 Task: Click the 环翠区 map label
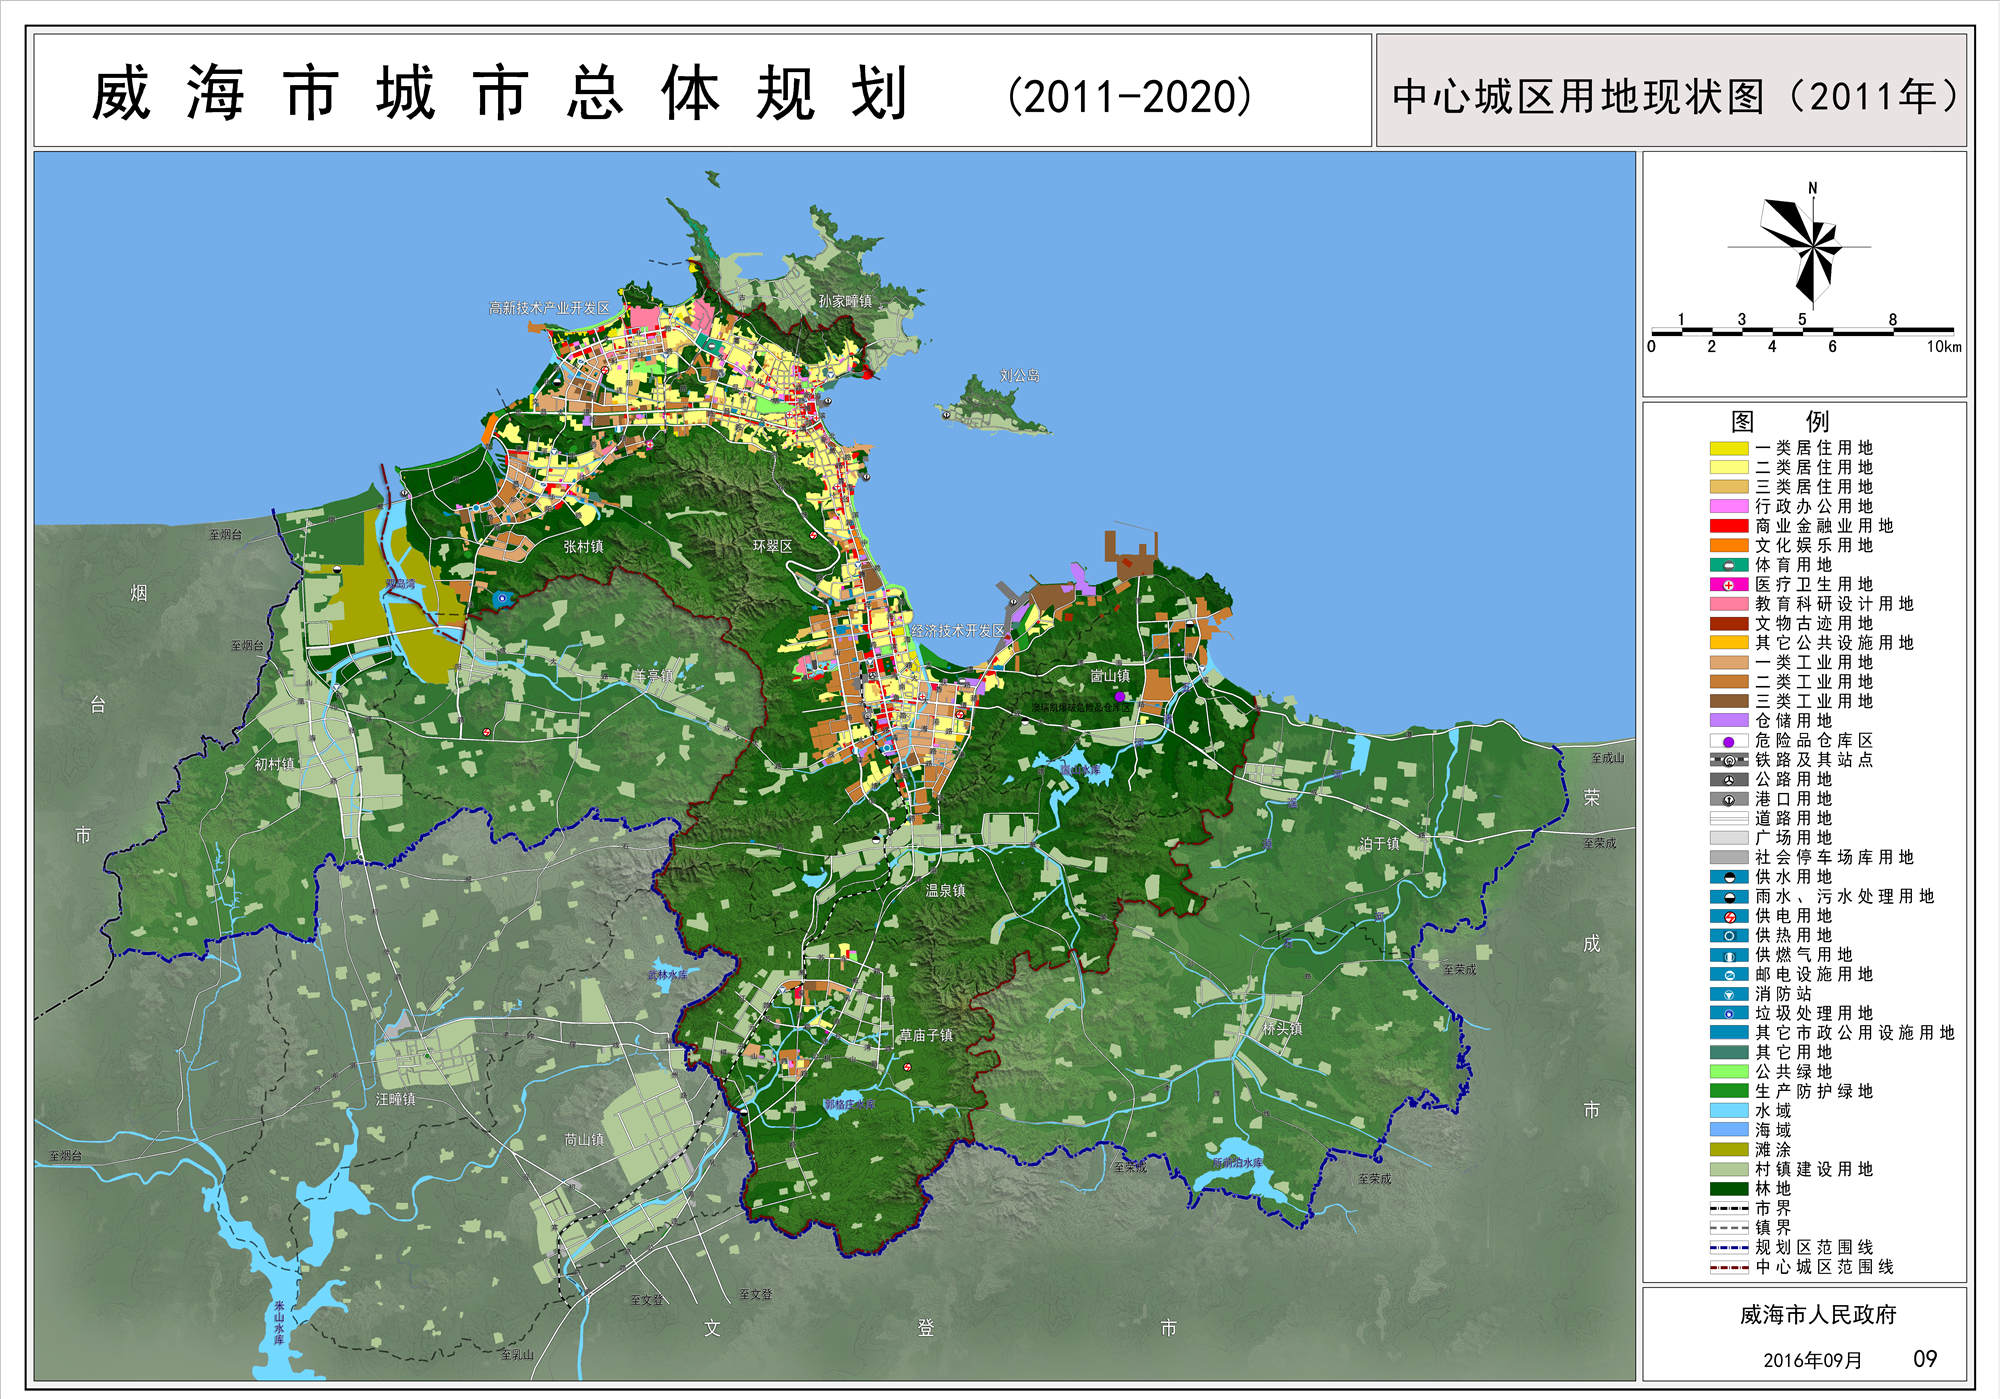tap(772, 546)
